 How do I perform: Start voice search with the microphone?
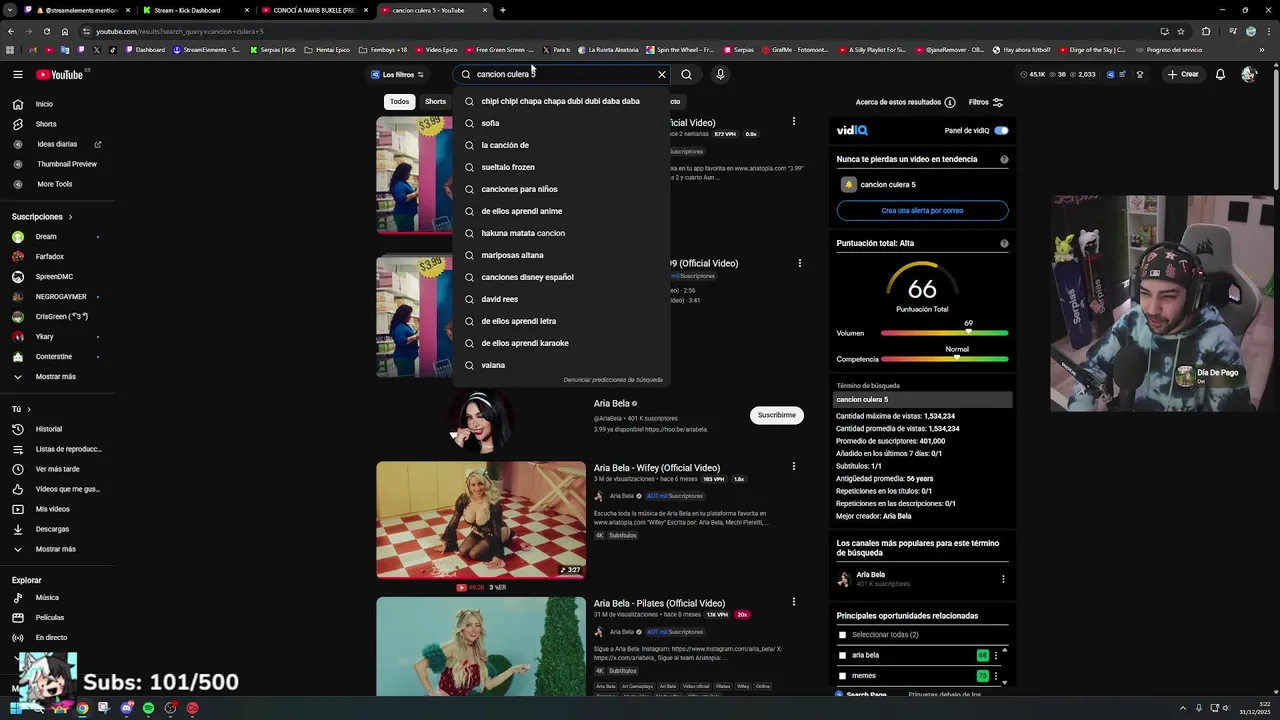720,74
